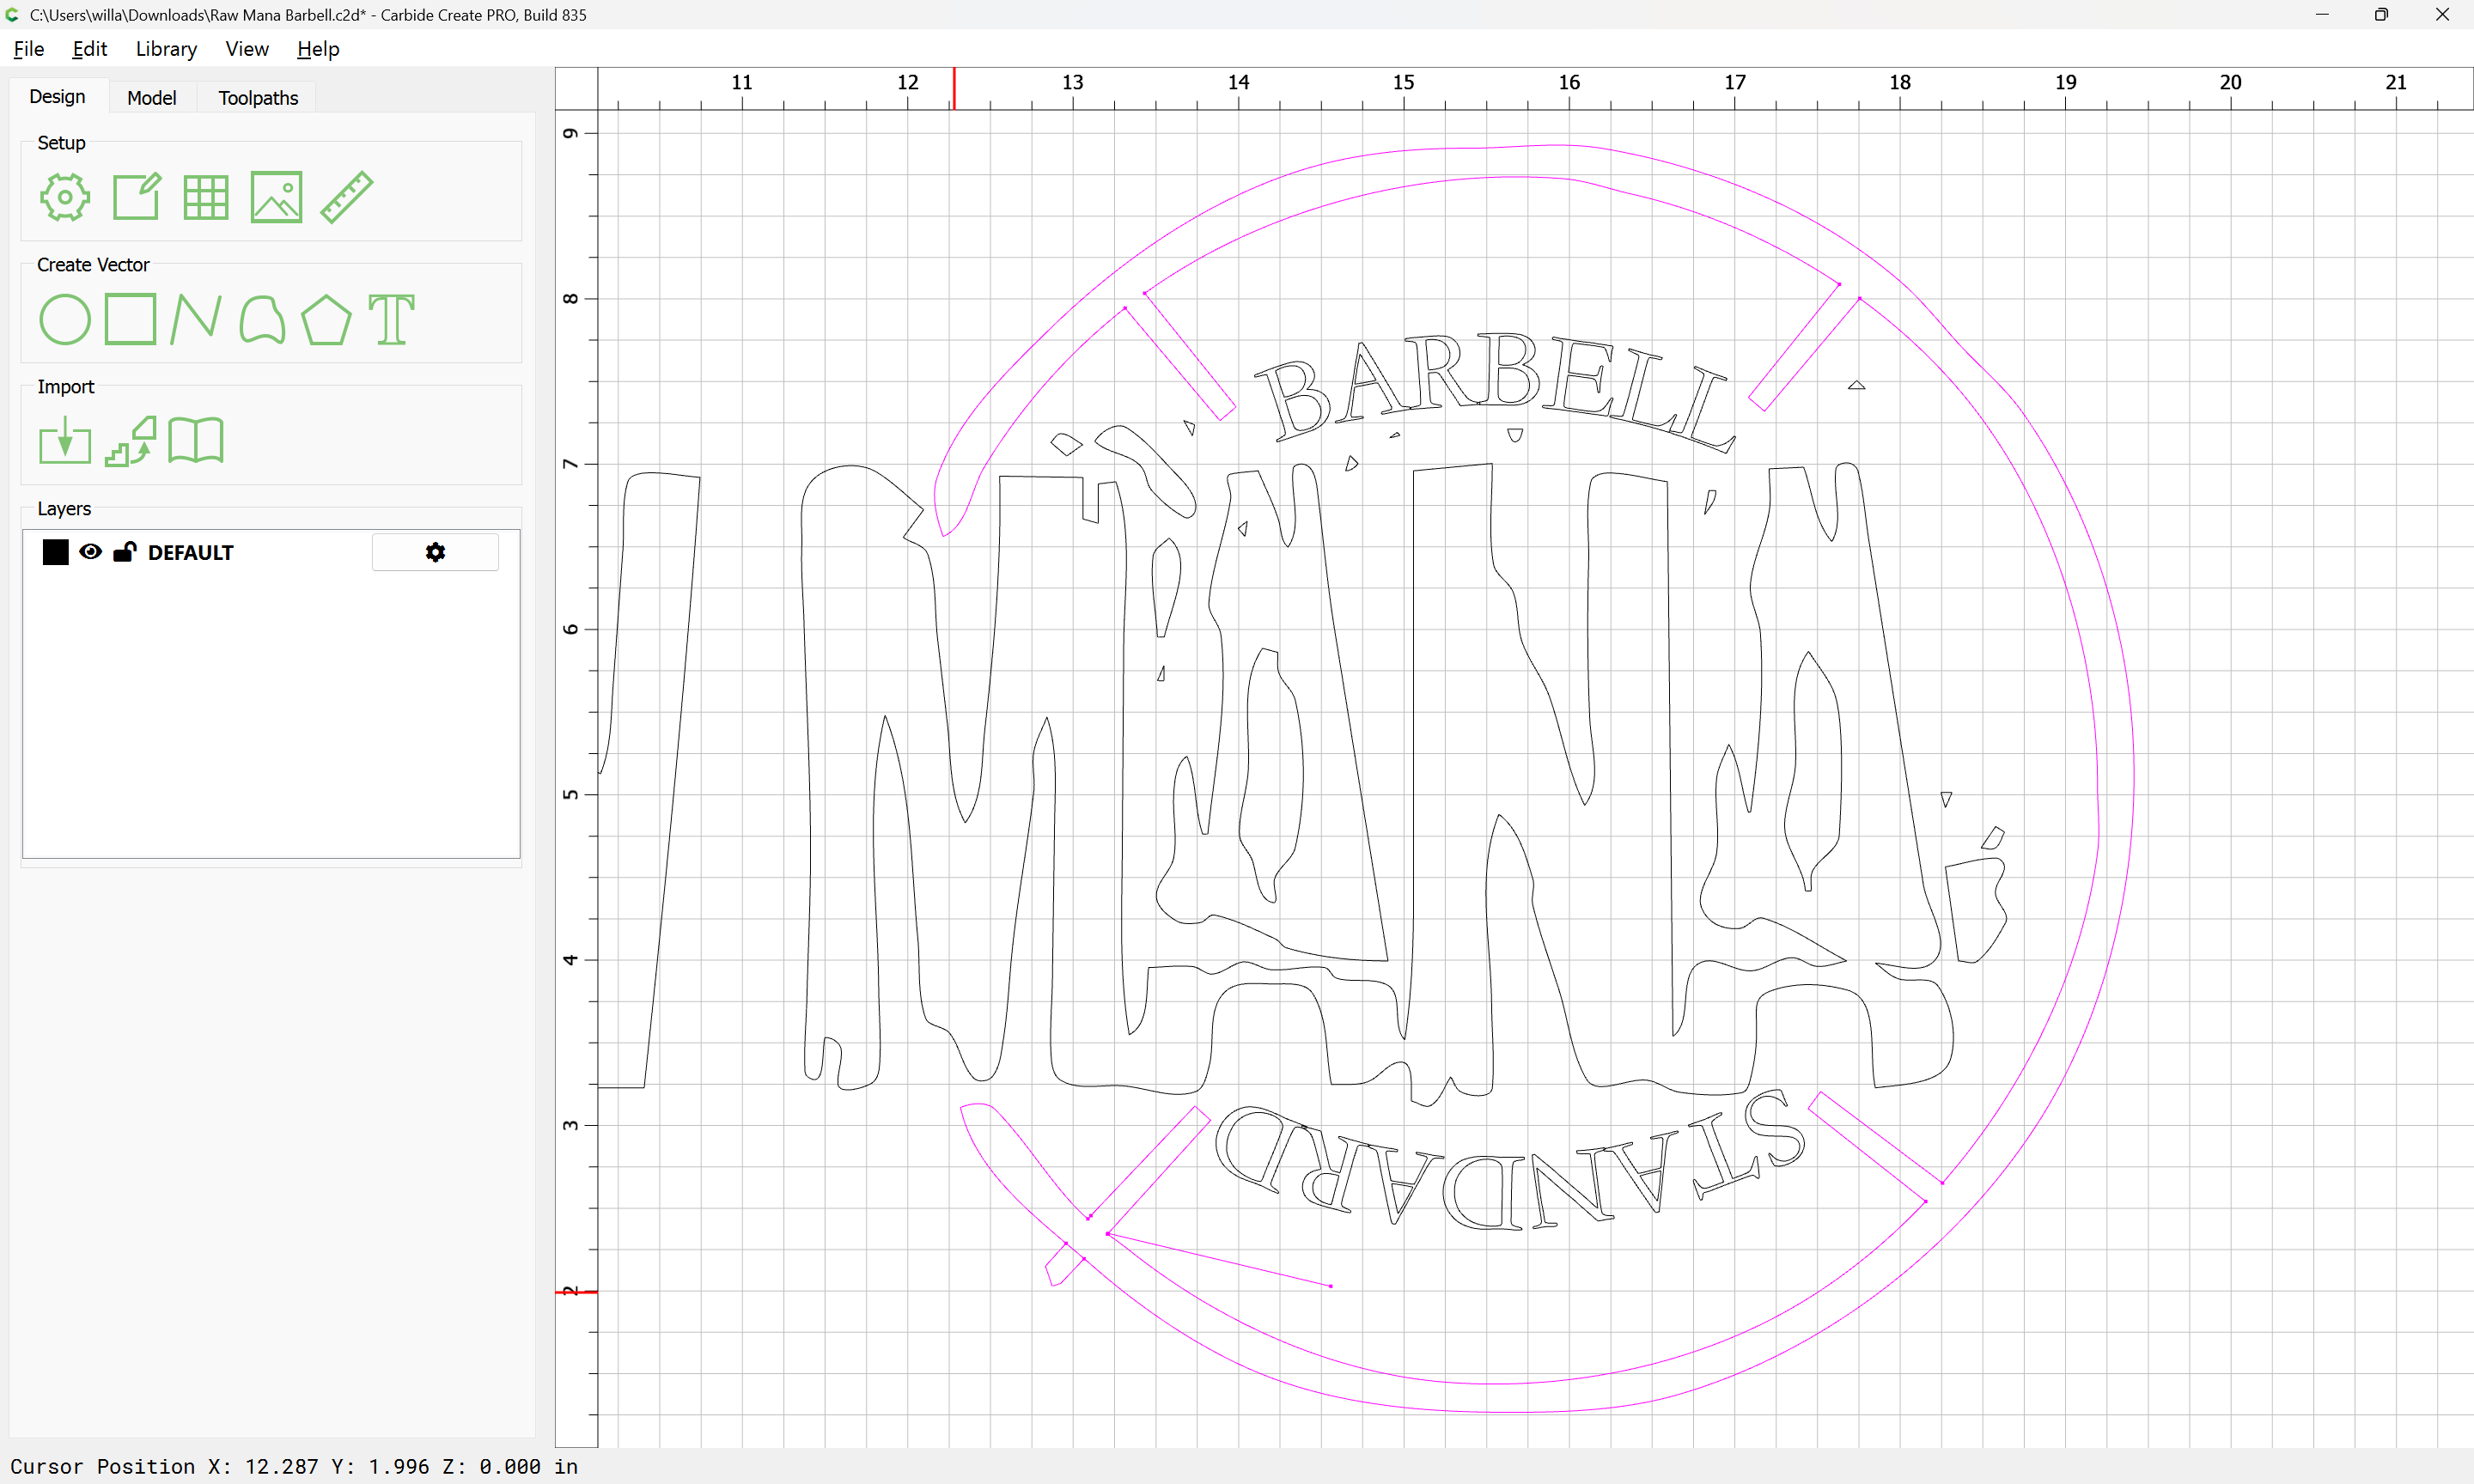Open Job Setup gear icon
Viewport: 2474px width, 1484px height.
[65, 197]
